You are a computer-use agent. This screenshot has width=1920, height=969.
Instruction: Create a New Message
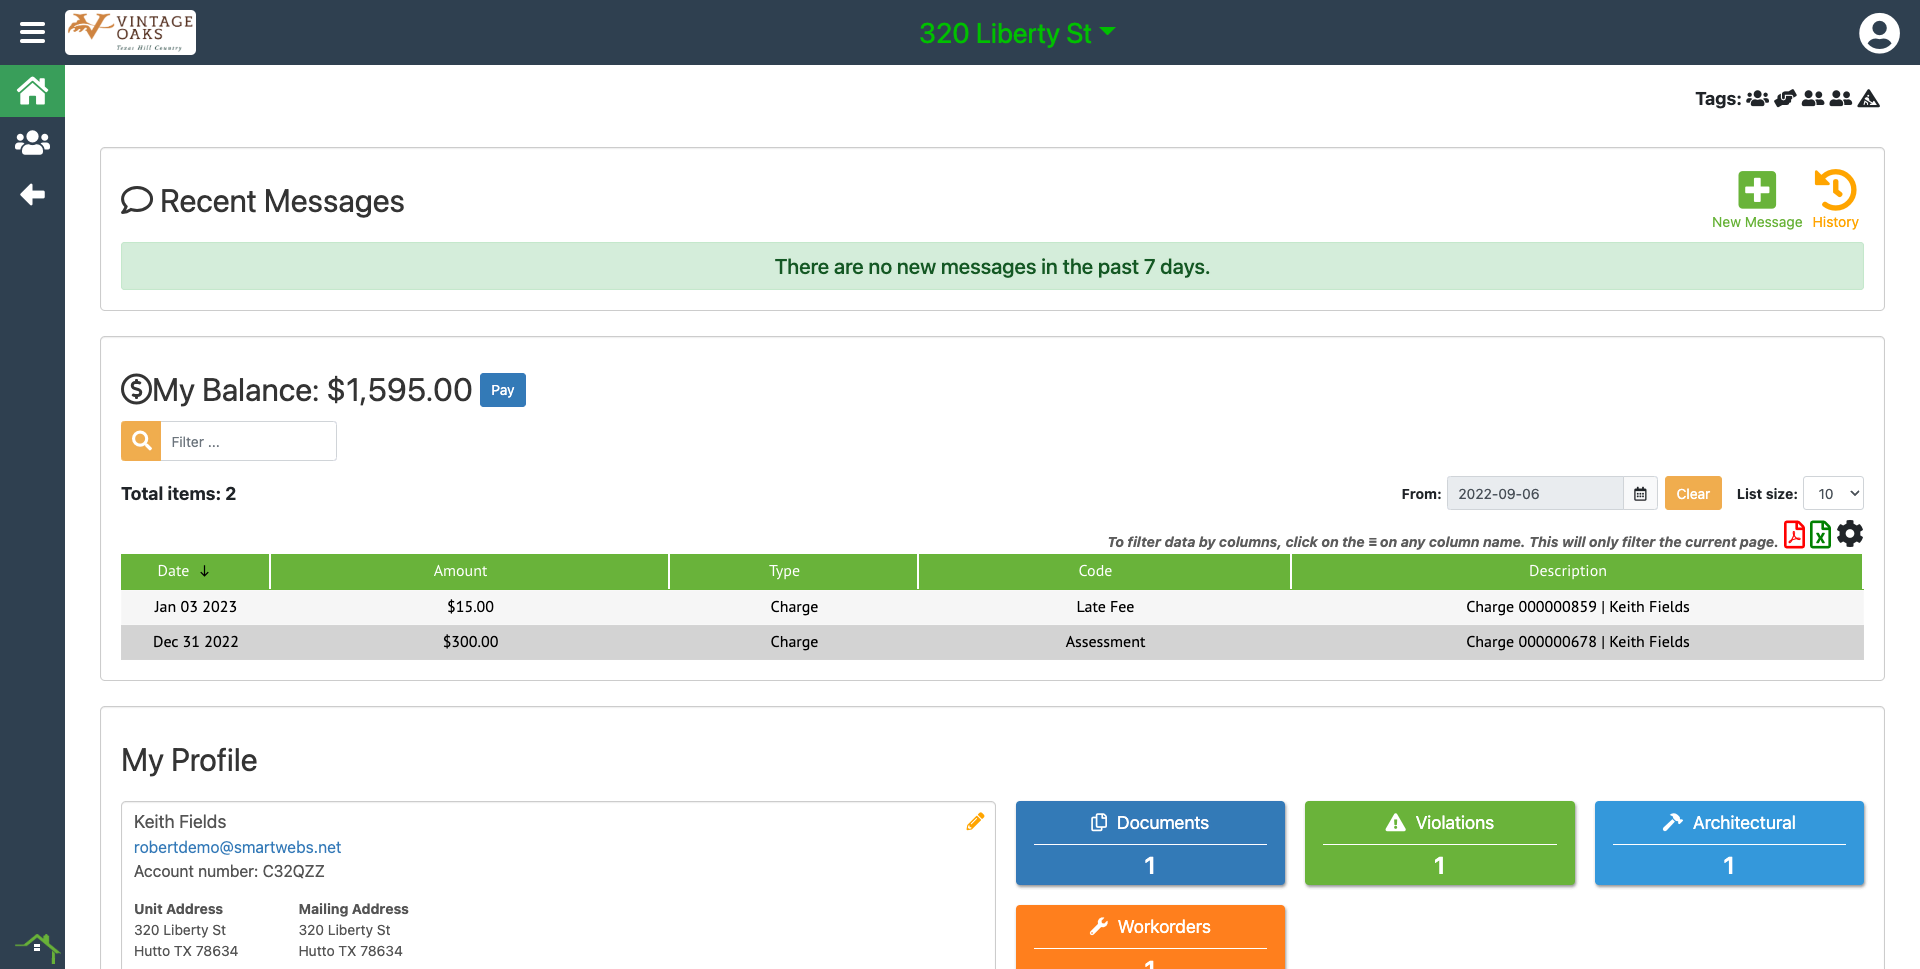[x=1756, y=200]
